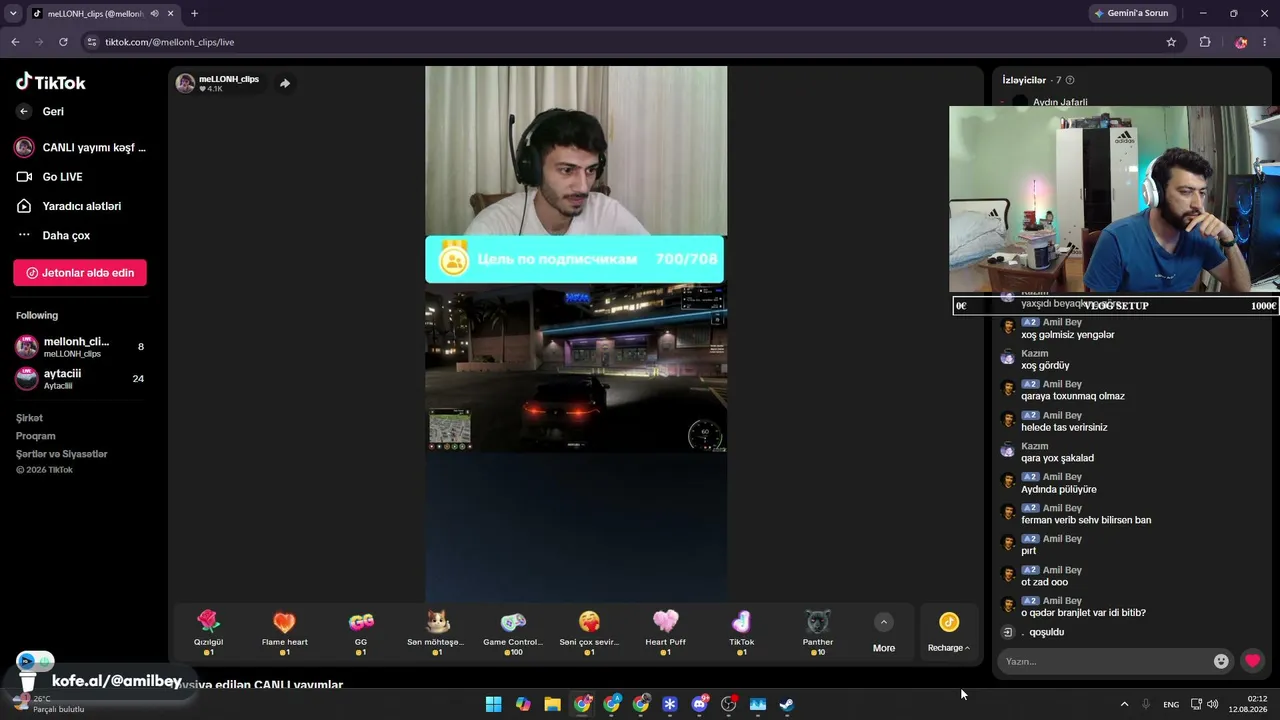Viewport: 1280px width, 720px height.
Task: Open Chrome tab search dropdown
Action: click(x=13, y=14)
